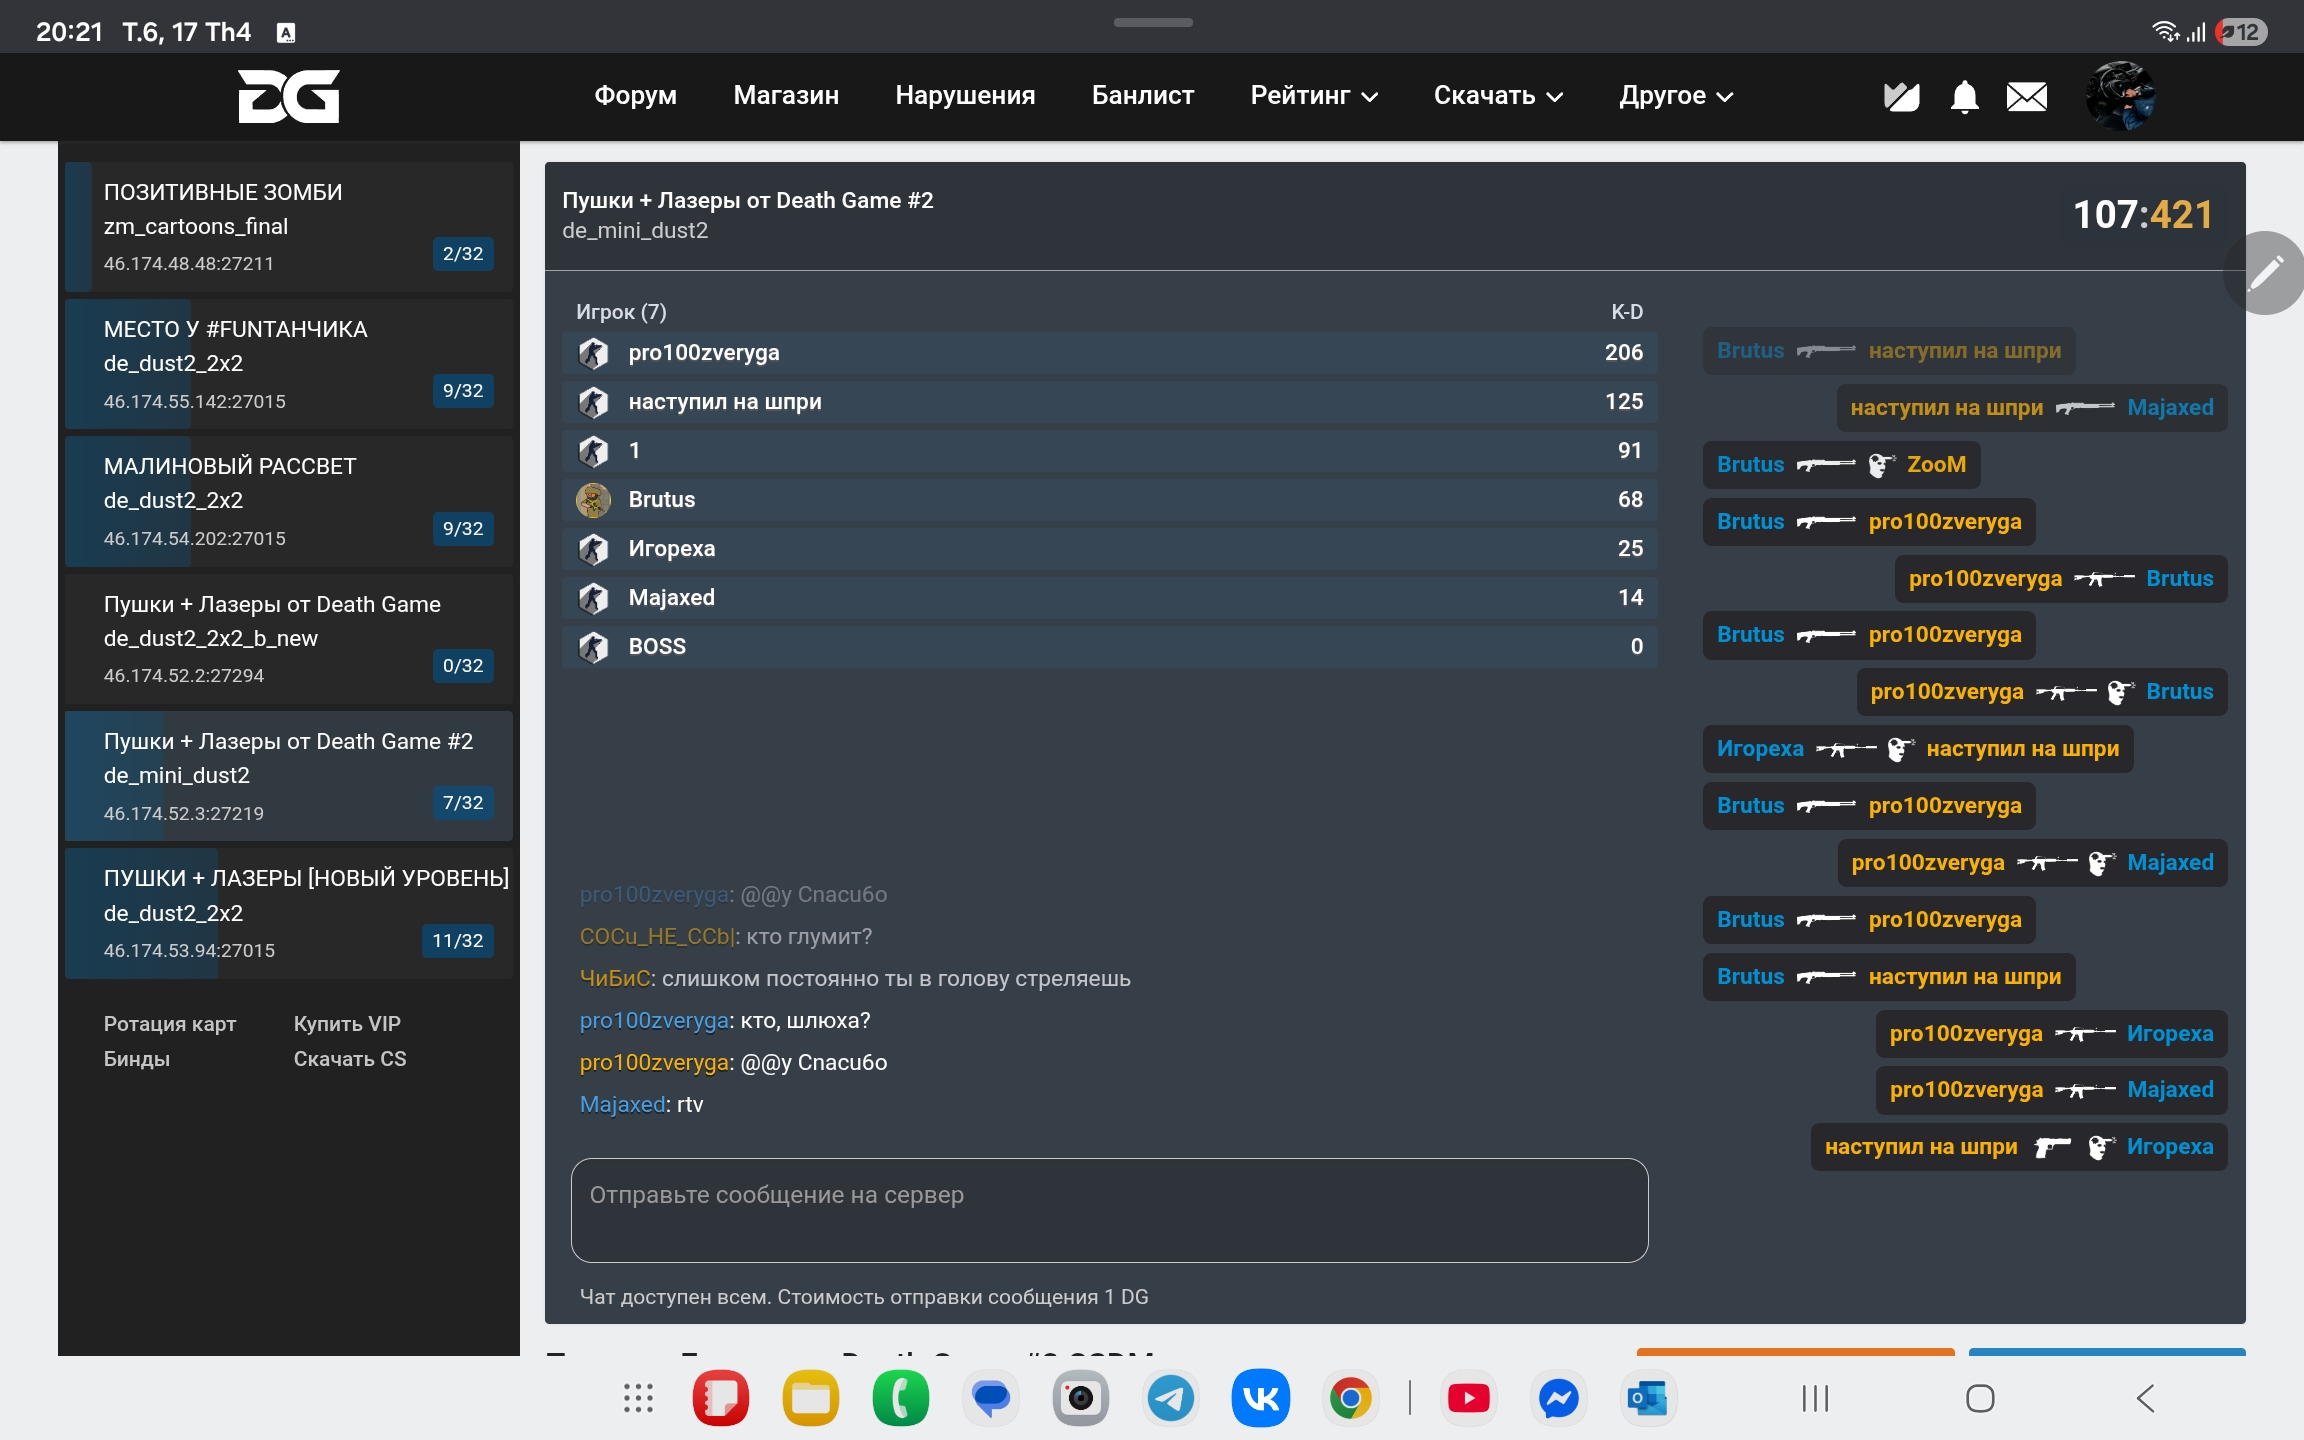Screen dimensions: 2304x1440
Task: Open the Telegram app in the dock
Action: [1170, 1398]
